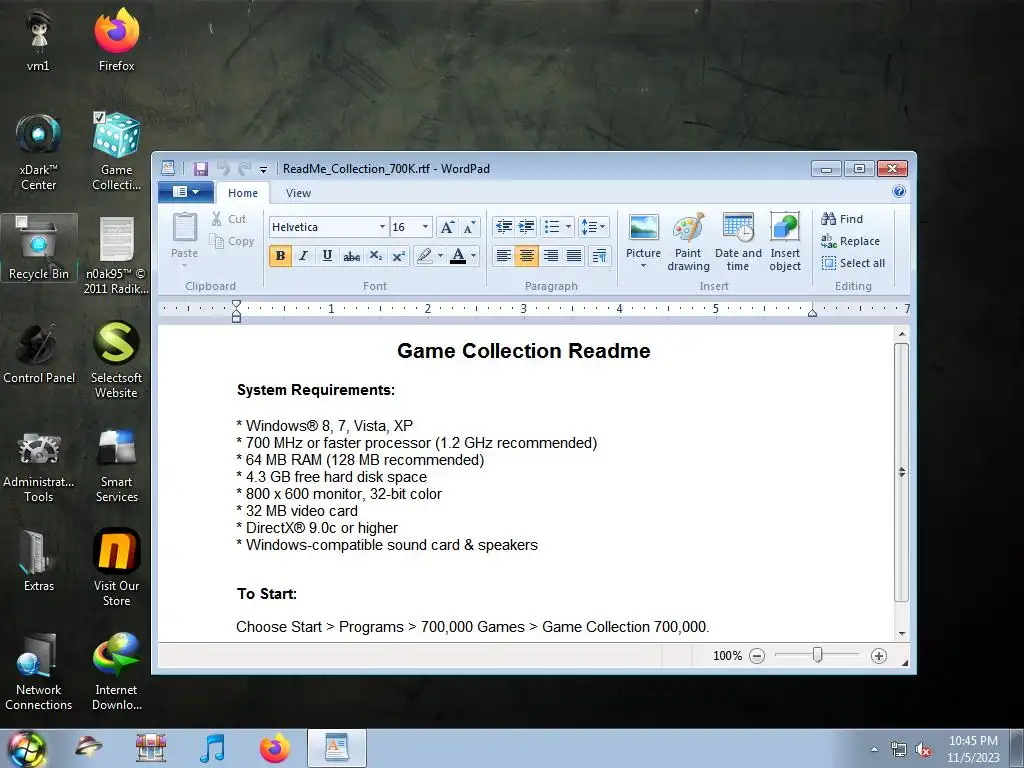The width and height of the screenshot is (1024, 768).
Task: Toggle Superscript formatting
Action: click(398, 255)
